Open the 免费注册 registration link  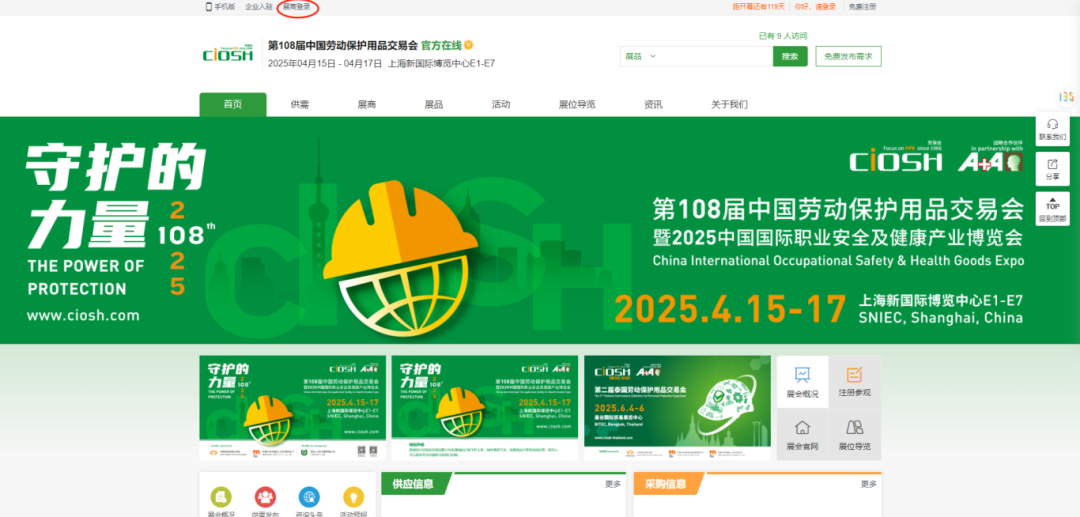coord(862,7)
